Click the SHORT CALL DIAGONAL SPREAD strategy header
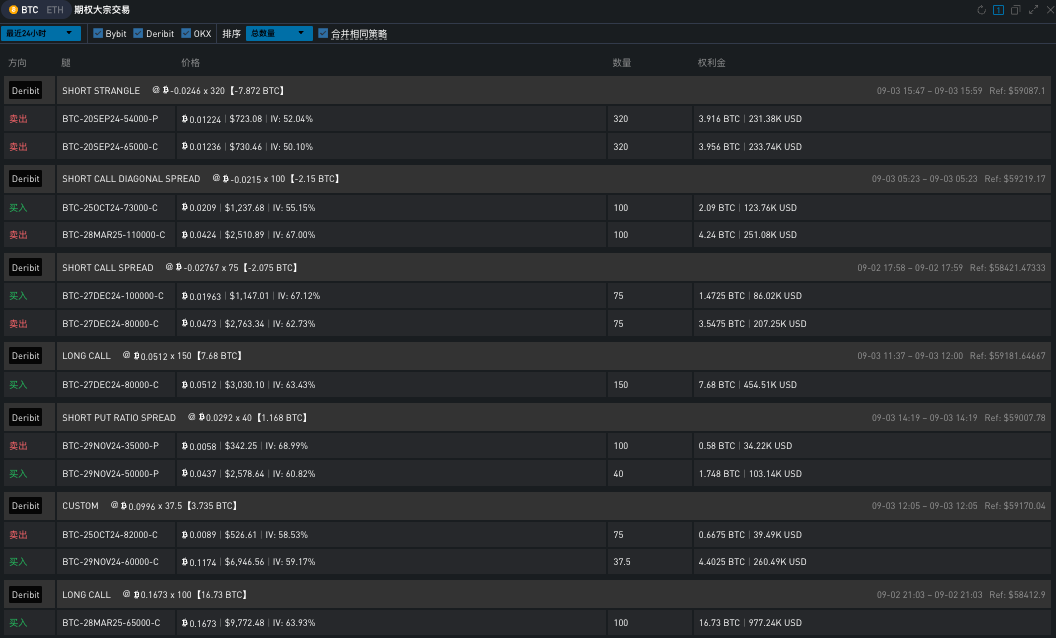The image size is (1056, 638). 131,179
